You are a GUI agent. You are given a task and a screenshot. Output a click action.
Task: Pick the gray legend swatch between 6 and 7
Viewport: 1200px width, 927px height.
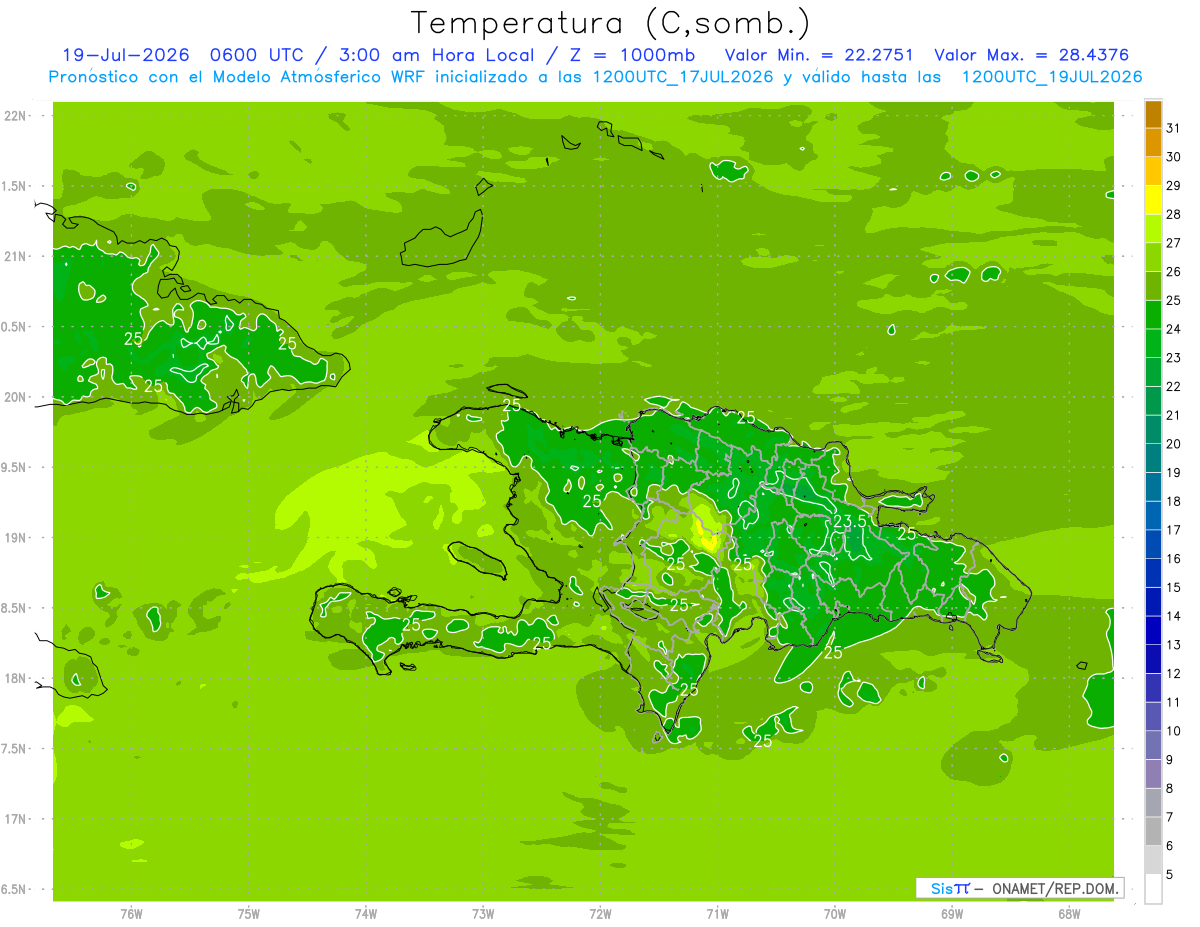pyautogui.click(x=1153, y=832)
